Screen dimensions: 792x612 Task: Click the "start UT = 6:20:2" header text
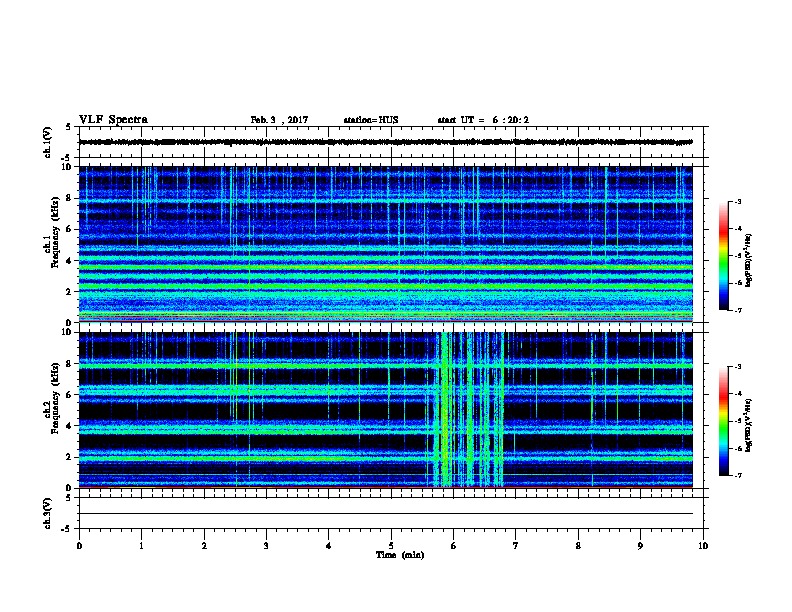(x=483, y=120)
